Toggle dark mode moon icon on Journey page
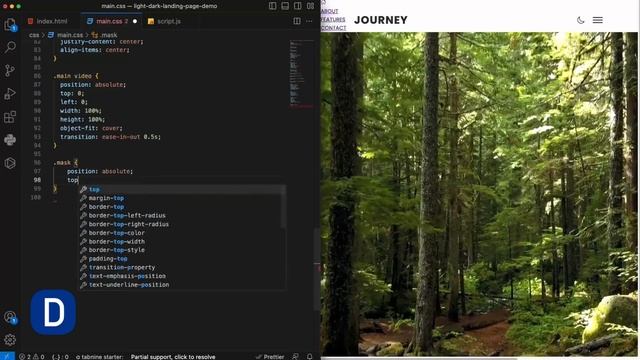 tap(580, 20)
